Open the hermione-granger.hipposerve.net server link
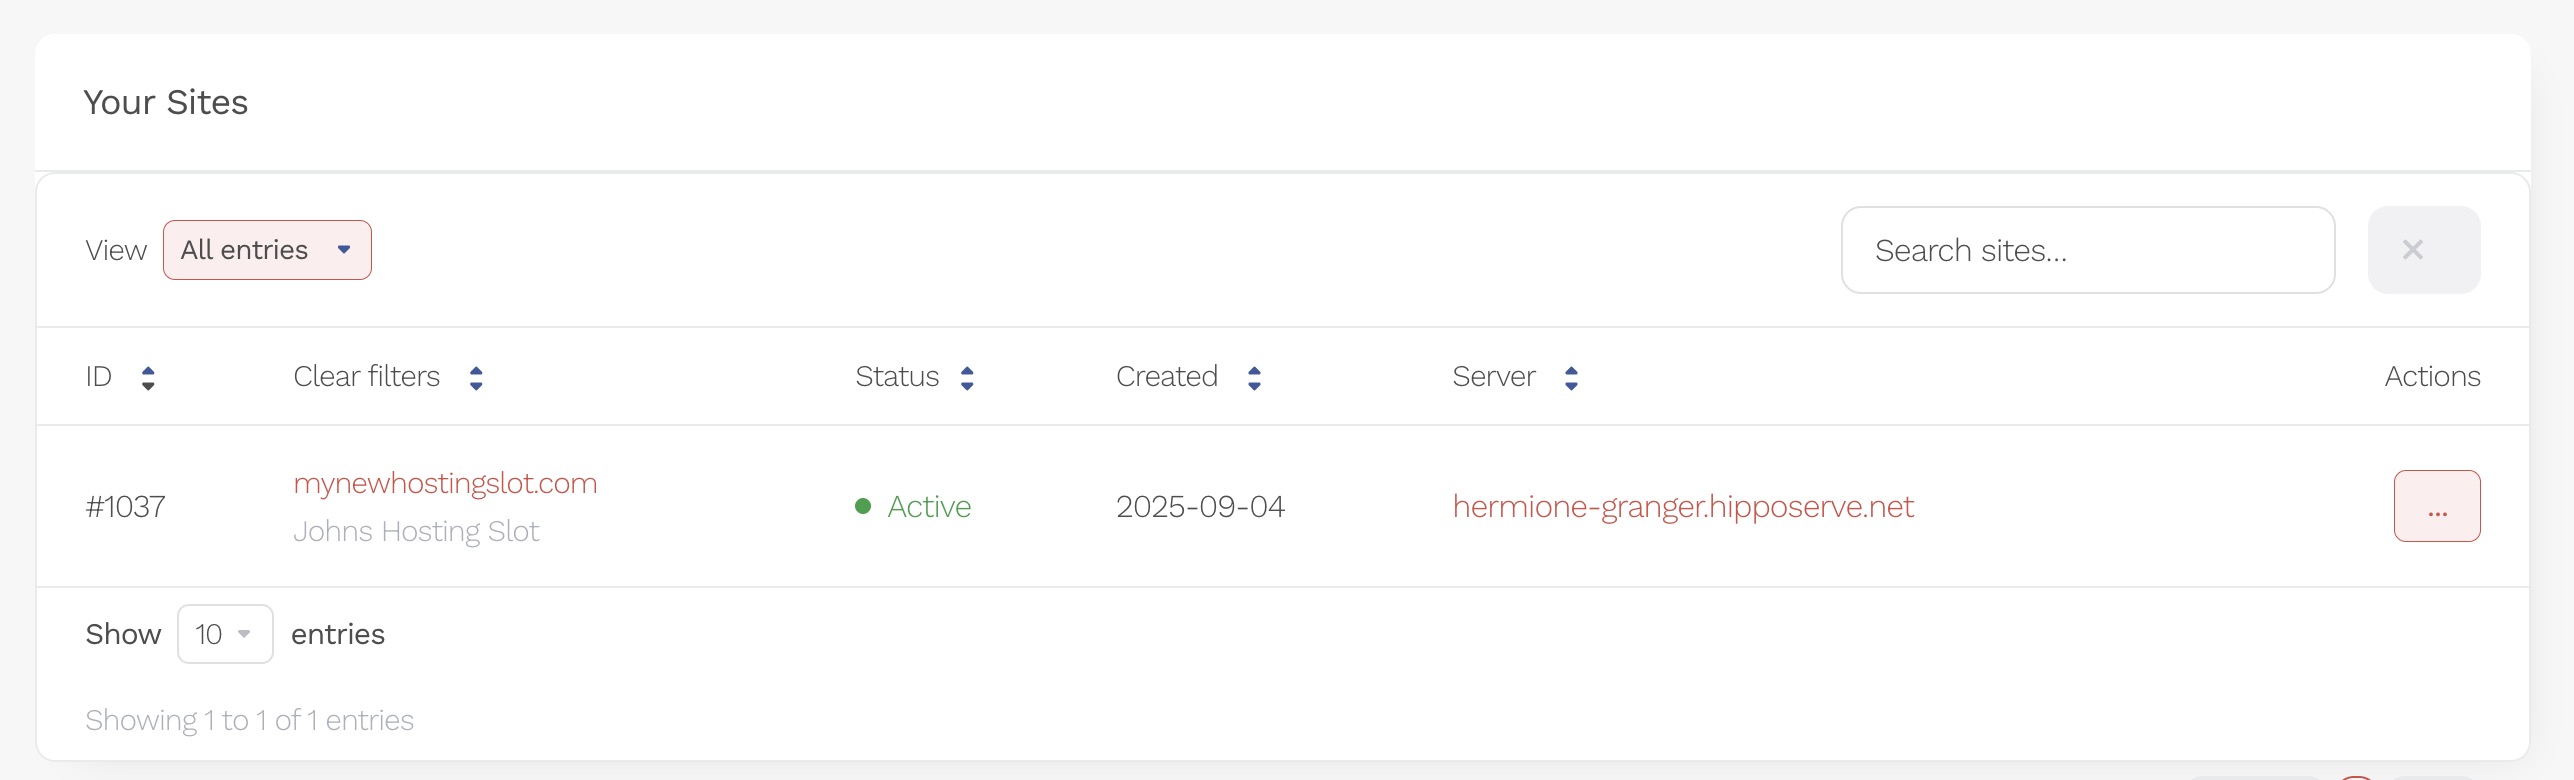Viewport: 2574px width, 780px height. pyautogui.click(x=1683, y=506)
